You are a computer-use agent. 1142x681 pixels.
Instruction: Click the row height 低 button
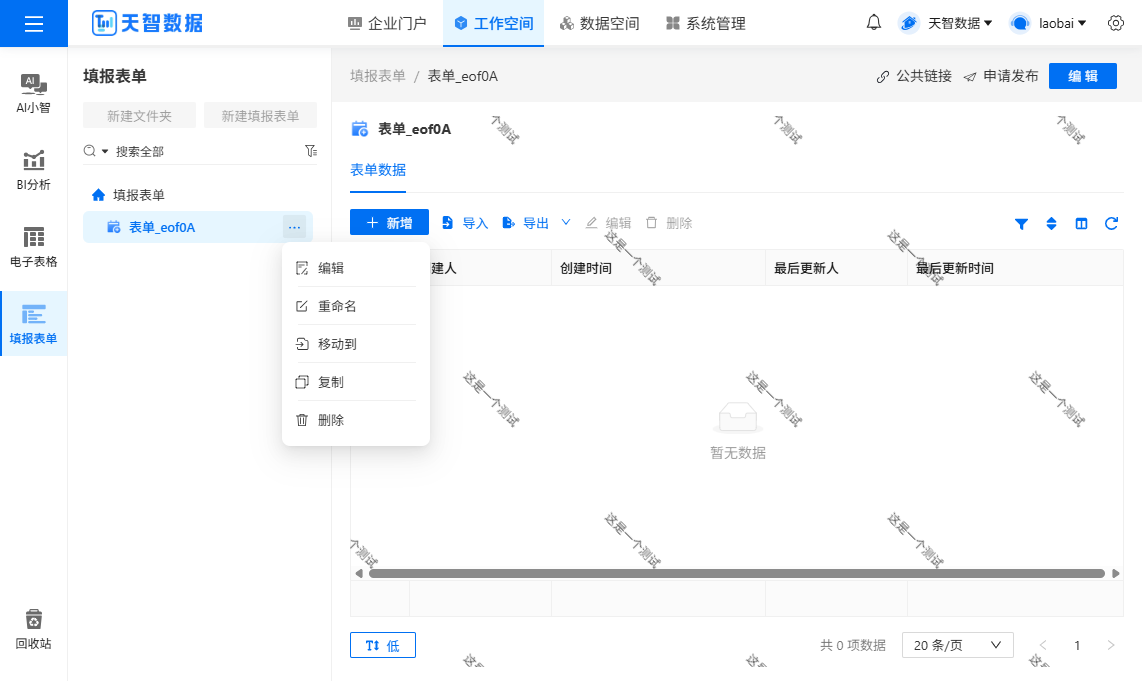[x=382, y=645]
